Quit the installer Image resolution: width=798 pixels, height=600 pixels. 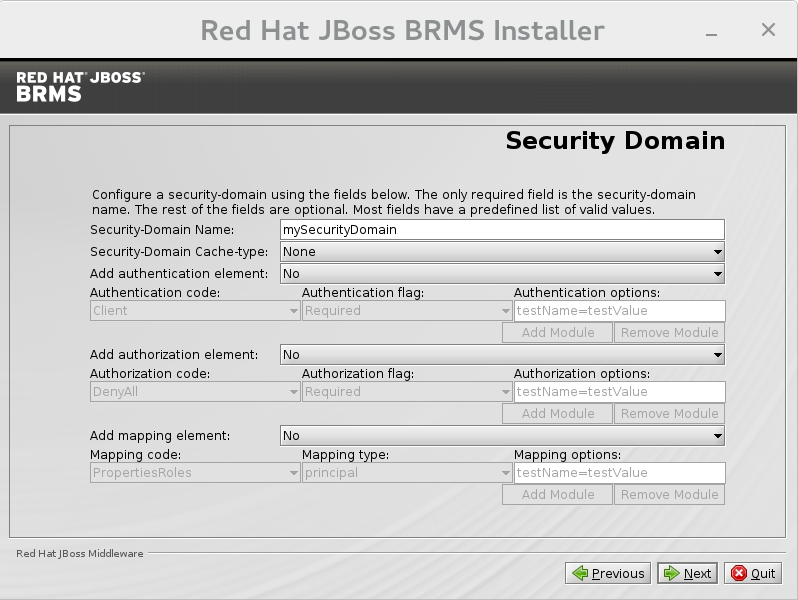pos(753,574)
